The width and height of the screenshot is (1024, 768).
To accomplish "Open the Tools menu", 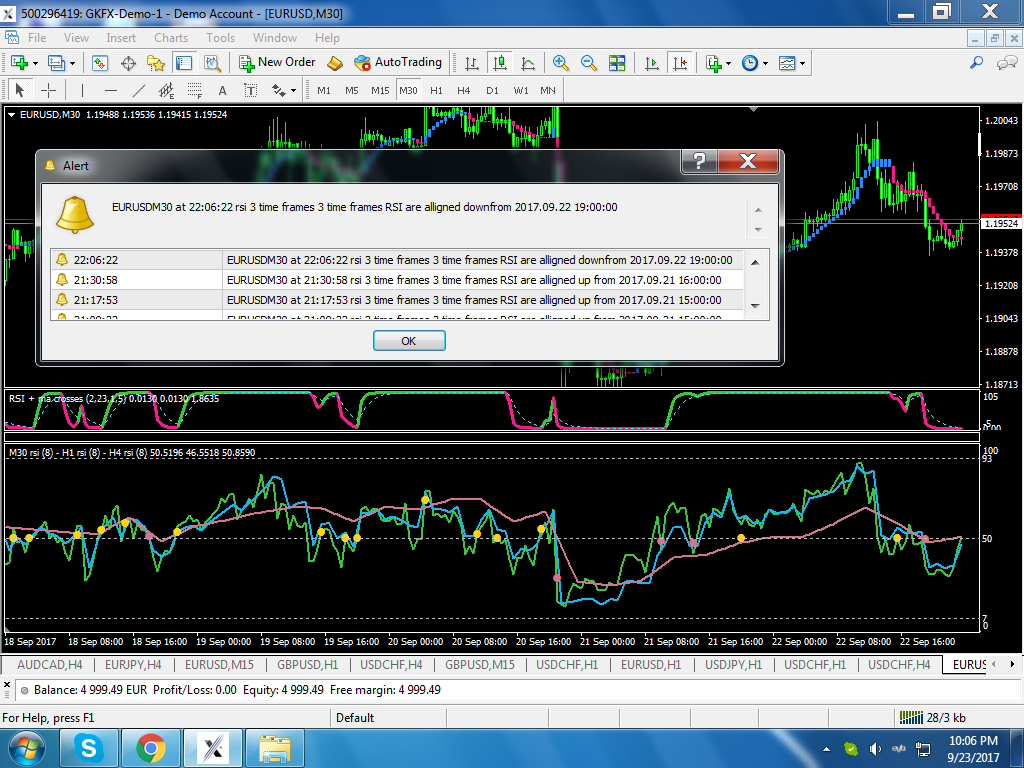I will pos(221,38).
